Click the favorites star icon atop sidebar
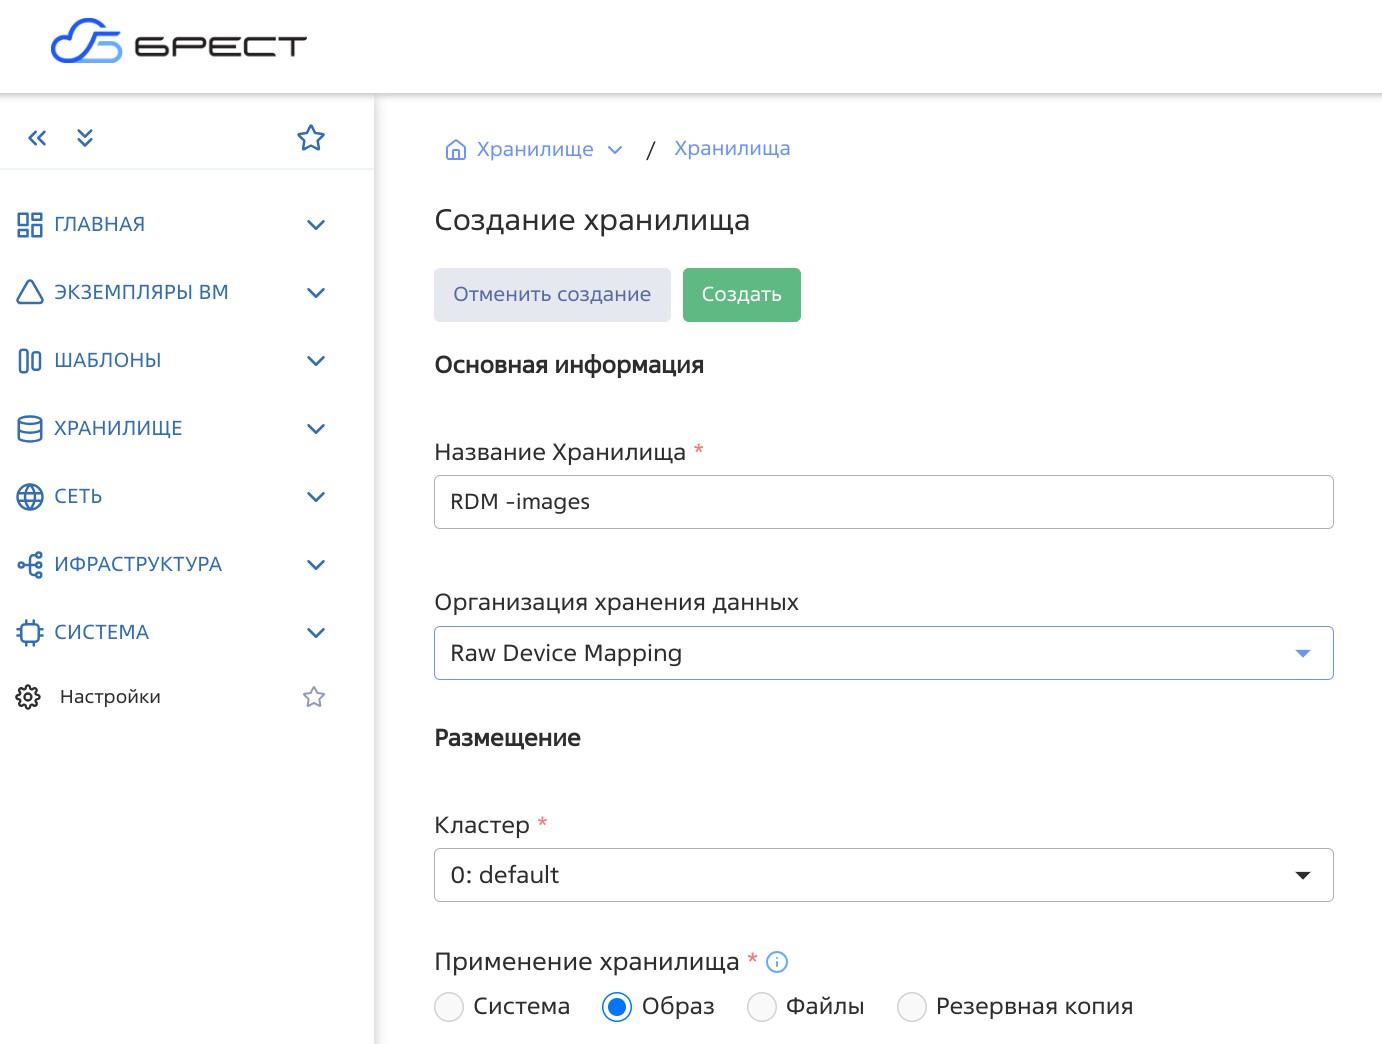 pyautogui.click(x=311, y=138)
